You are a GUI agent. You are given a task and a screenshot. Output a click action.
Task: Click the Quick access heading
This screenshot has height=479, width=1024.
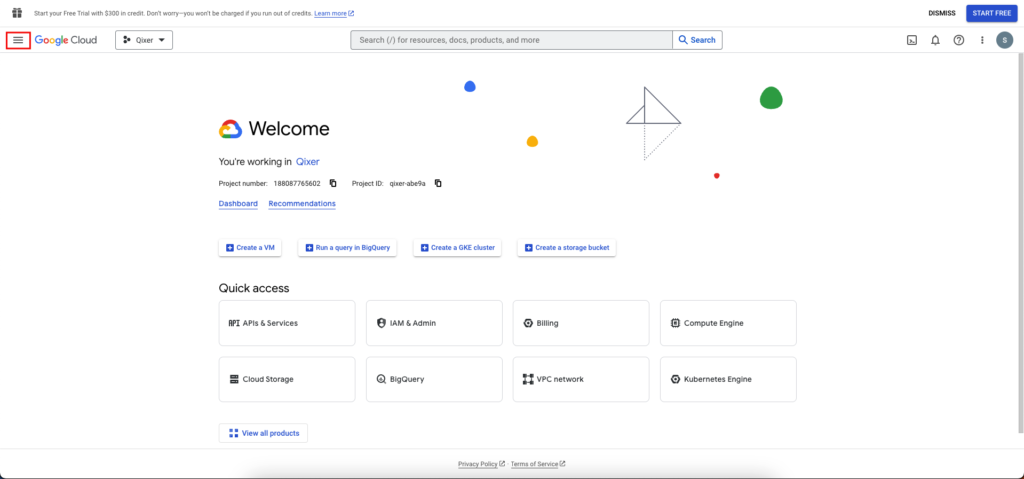tap(254, 288)
